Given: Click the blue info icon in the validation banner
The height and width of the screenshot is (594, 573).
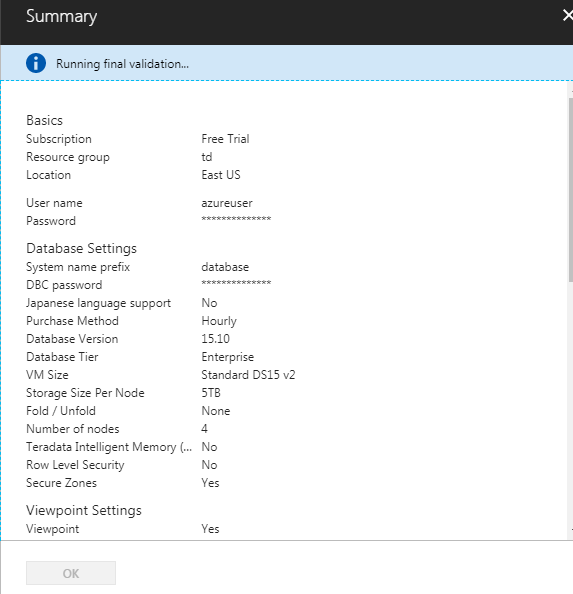Looking at the screenshot, I should tap(36, 63).
